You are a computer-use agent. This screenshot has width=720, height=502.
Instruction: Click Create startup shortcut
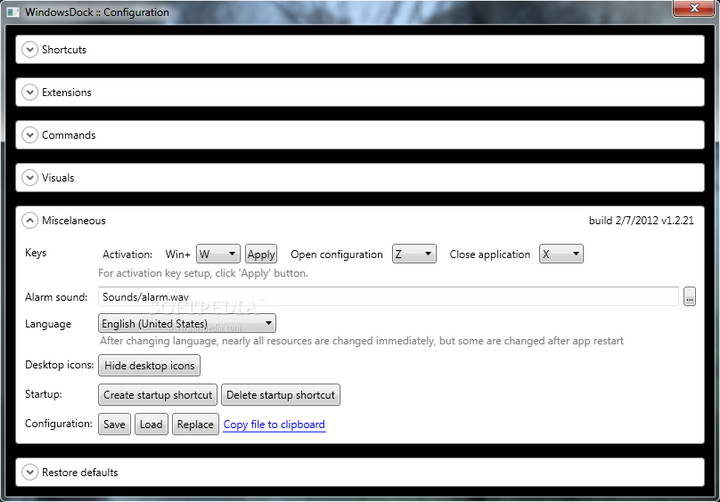click(x=158, y=395)
